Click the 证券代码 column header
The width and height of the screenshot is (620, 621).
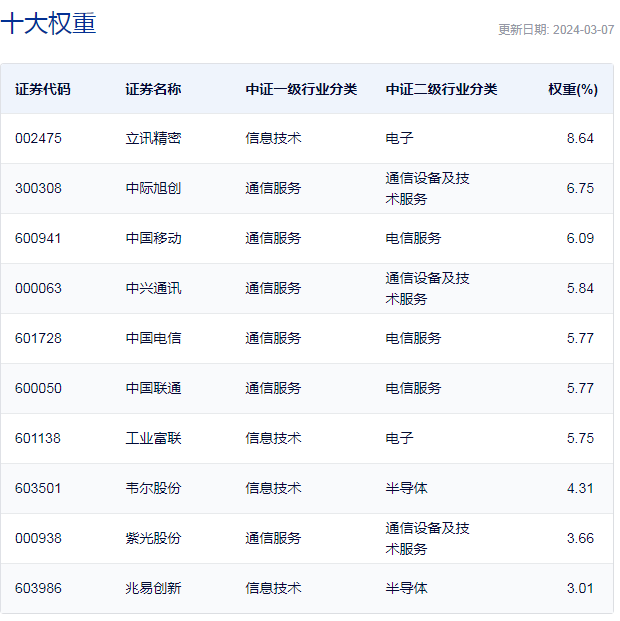pos(43,89)
